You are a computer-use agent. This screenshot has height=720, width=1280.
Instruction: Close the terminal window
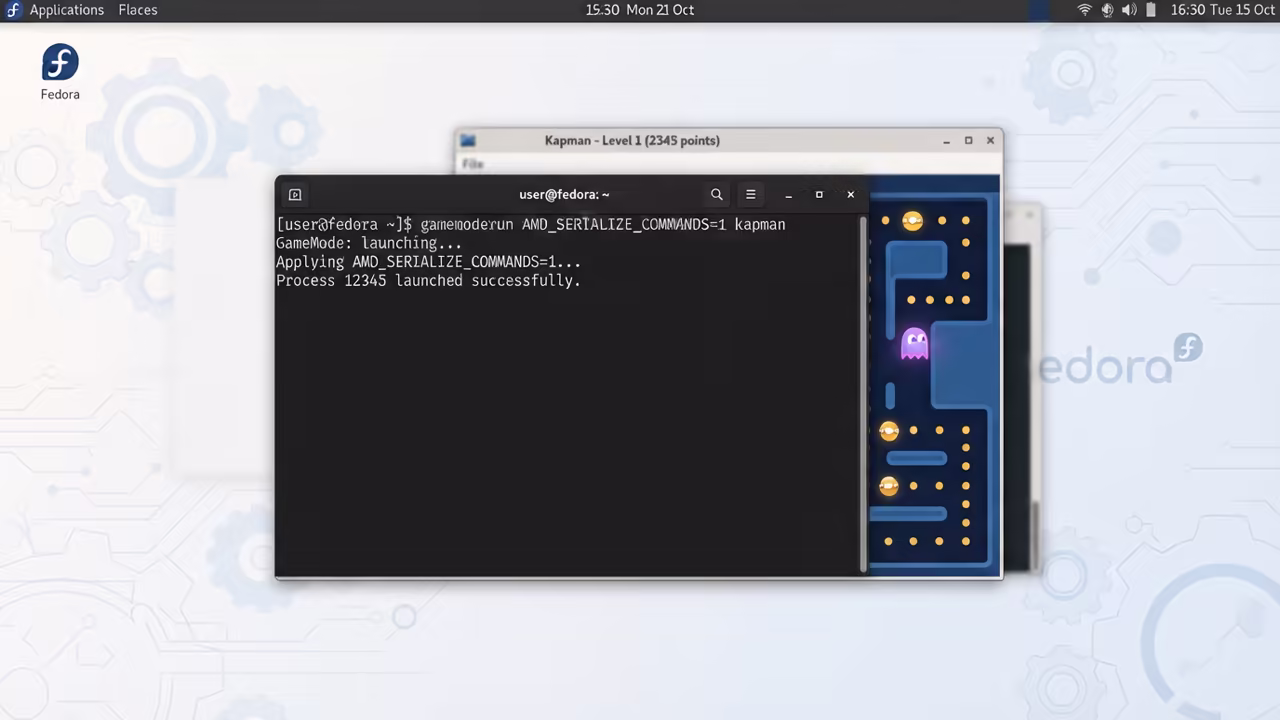pyautogui.click(x=851, y=195)
